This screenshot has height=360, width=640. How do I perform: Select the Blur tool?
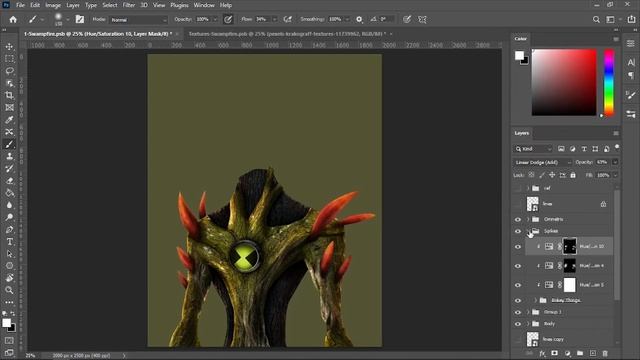pyautogui.click(x=9, y=205)
